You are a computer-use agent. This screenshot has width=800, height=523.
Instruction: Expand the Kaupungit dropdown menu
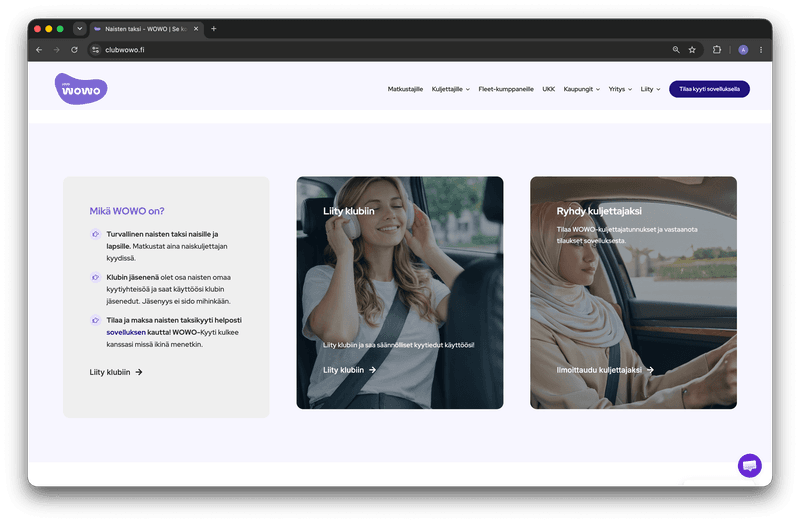tap(582, 89)
